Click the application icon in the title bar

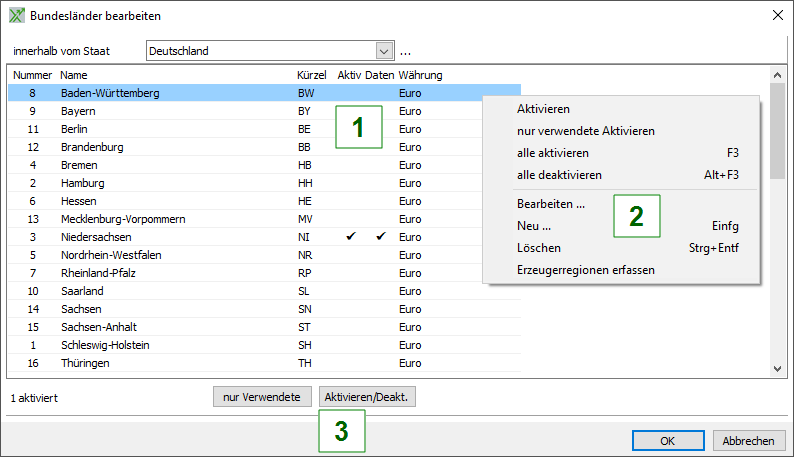coord(17,16)
